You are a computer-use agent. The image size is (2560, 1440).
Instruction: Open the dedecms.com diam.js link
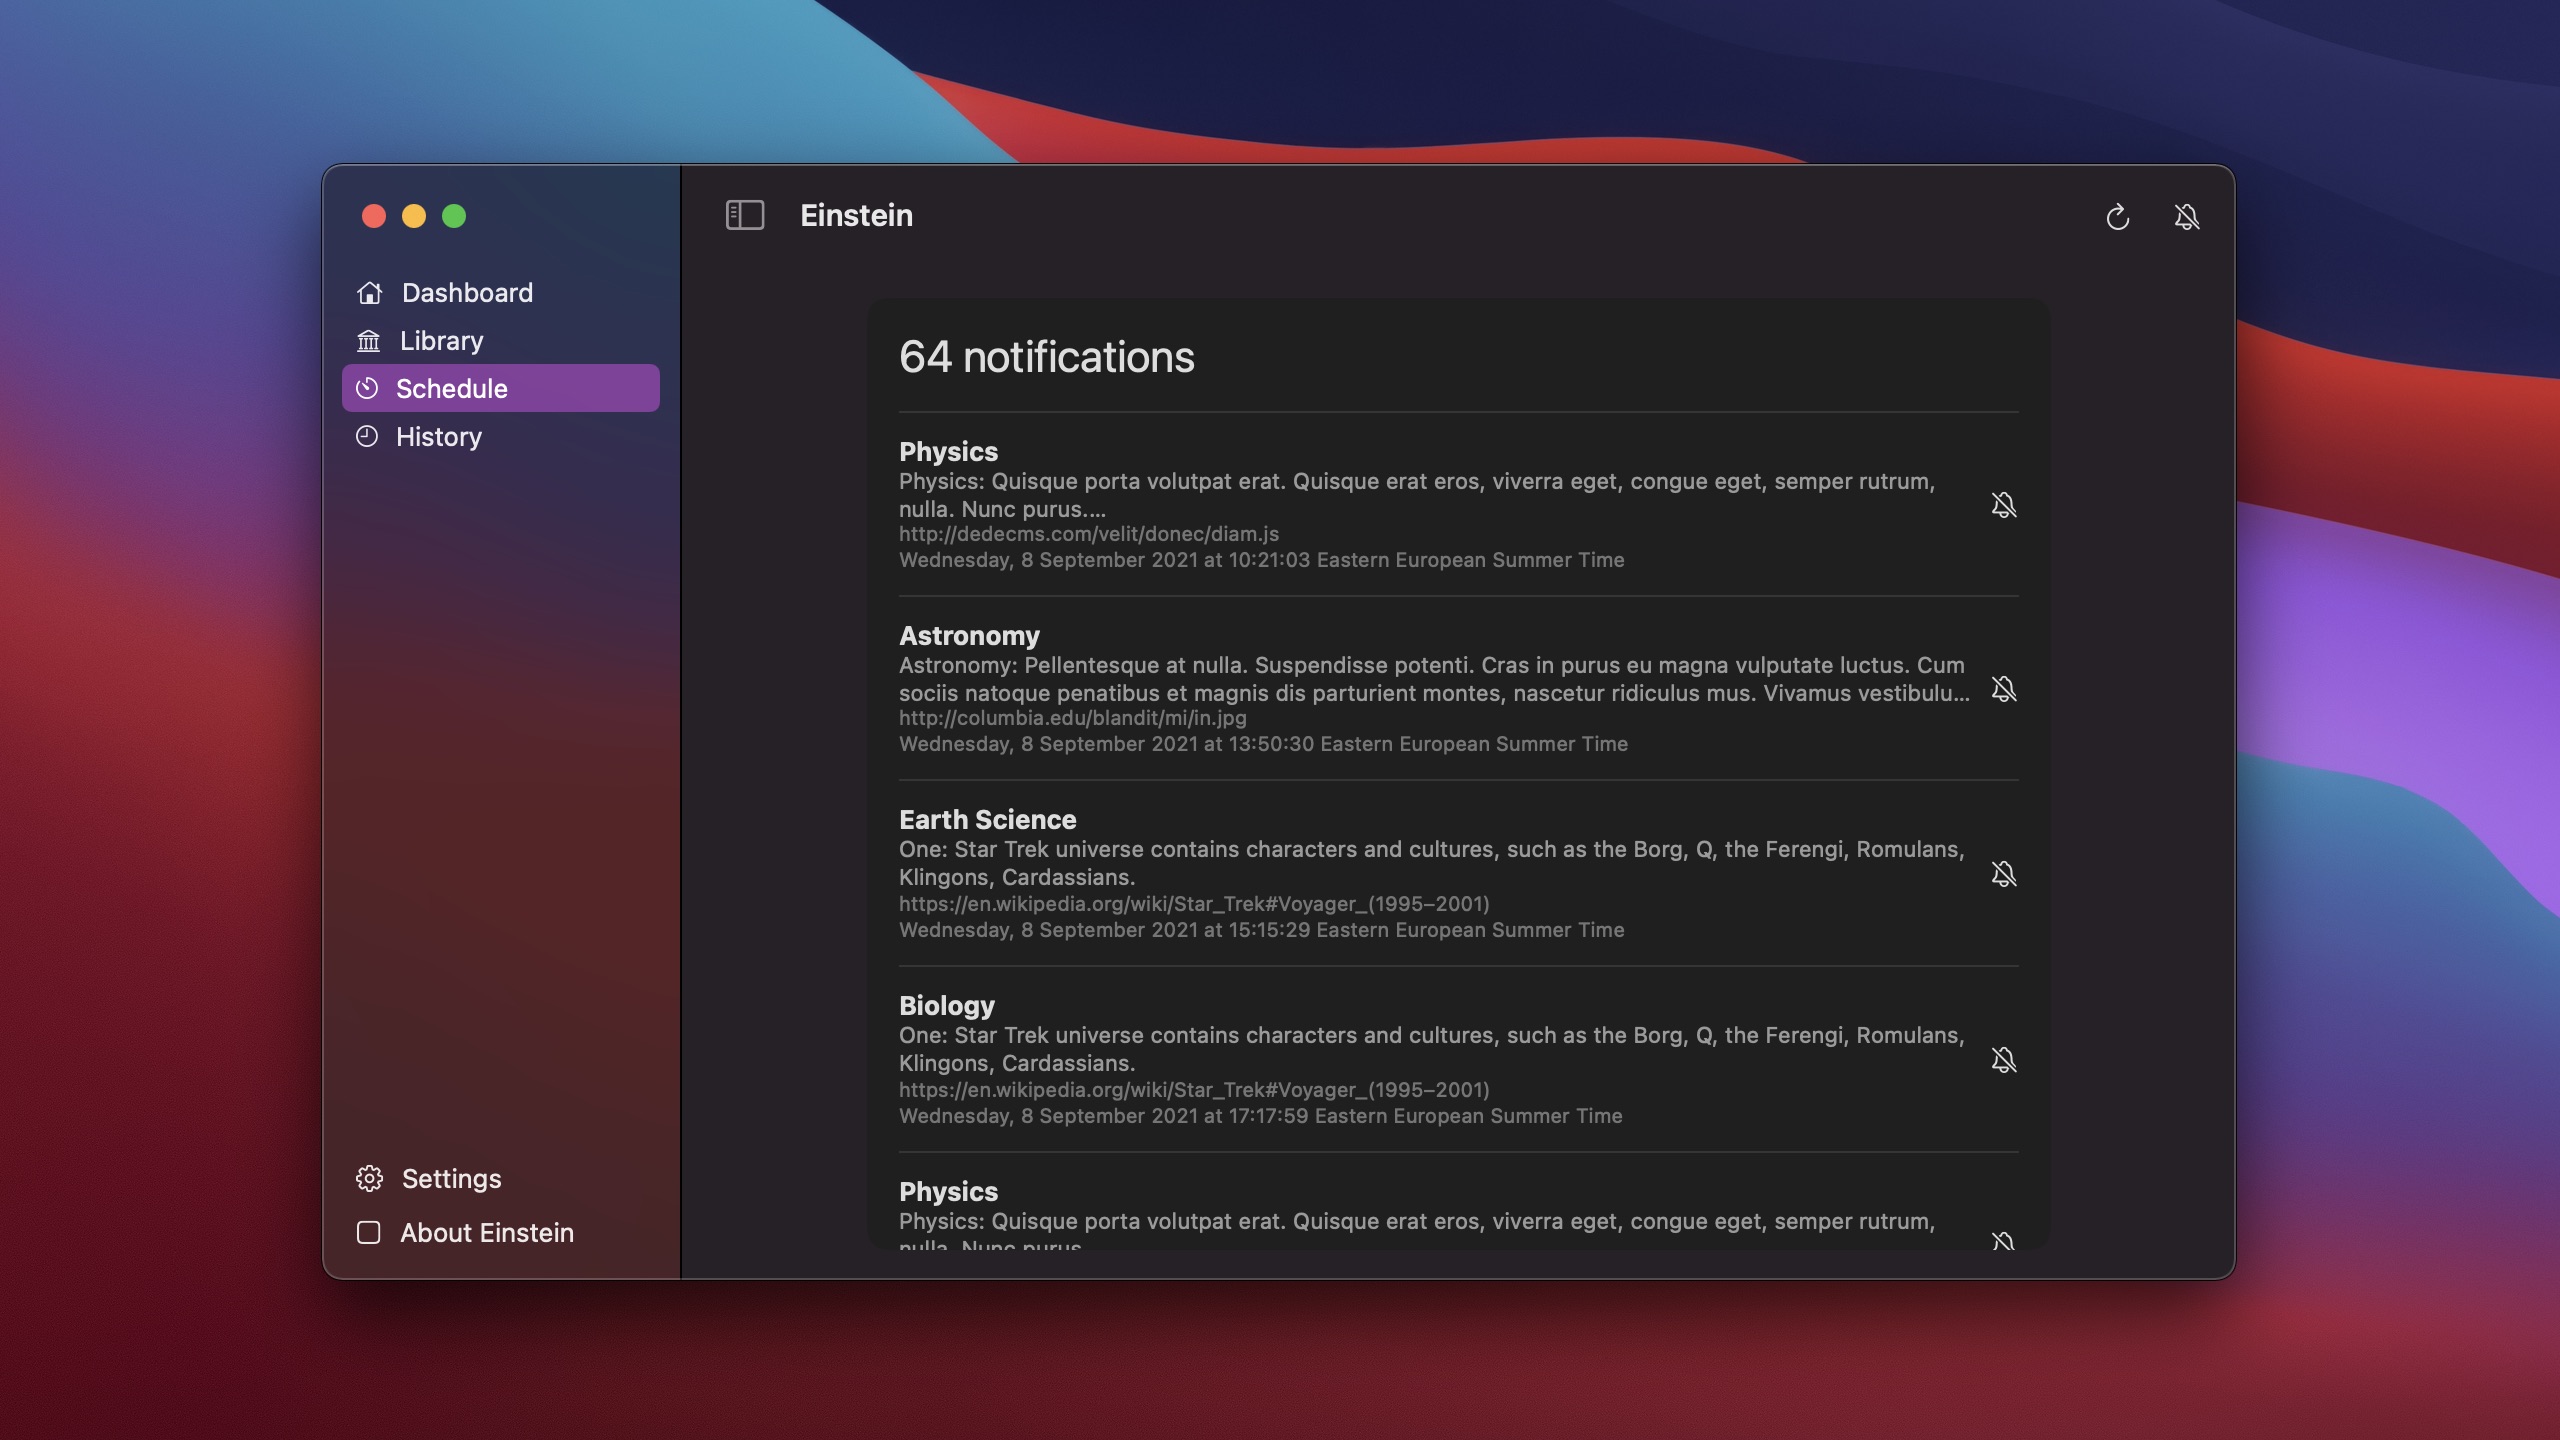pos(1089,534)
